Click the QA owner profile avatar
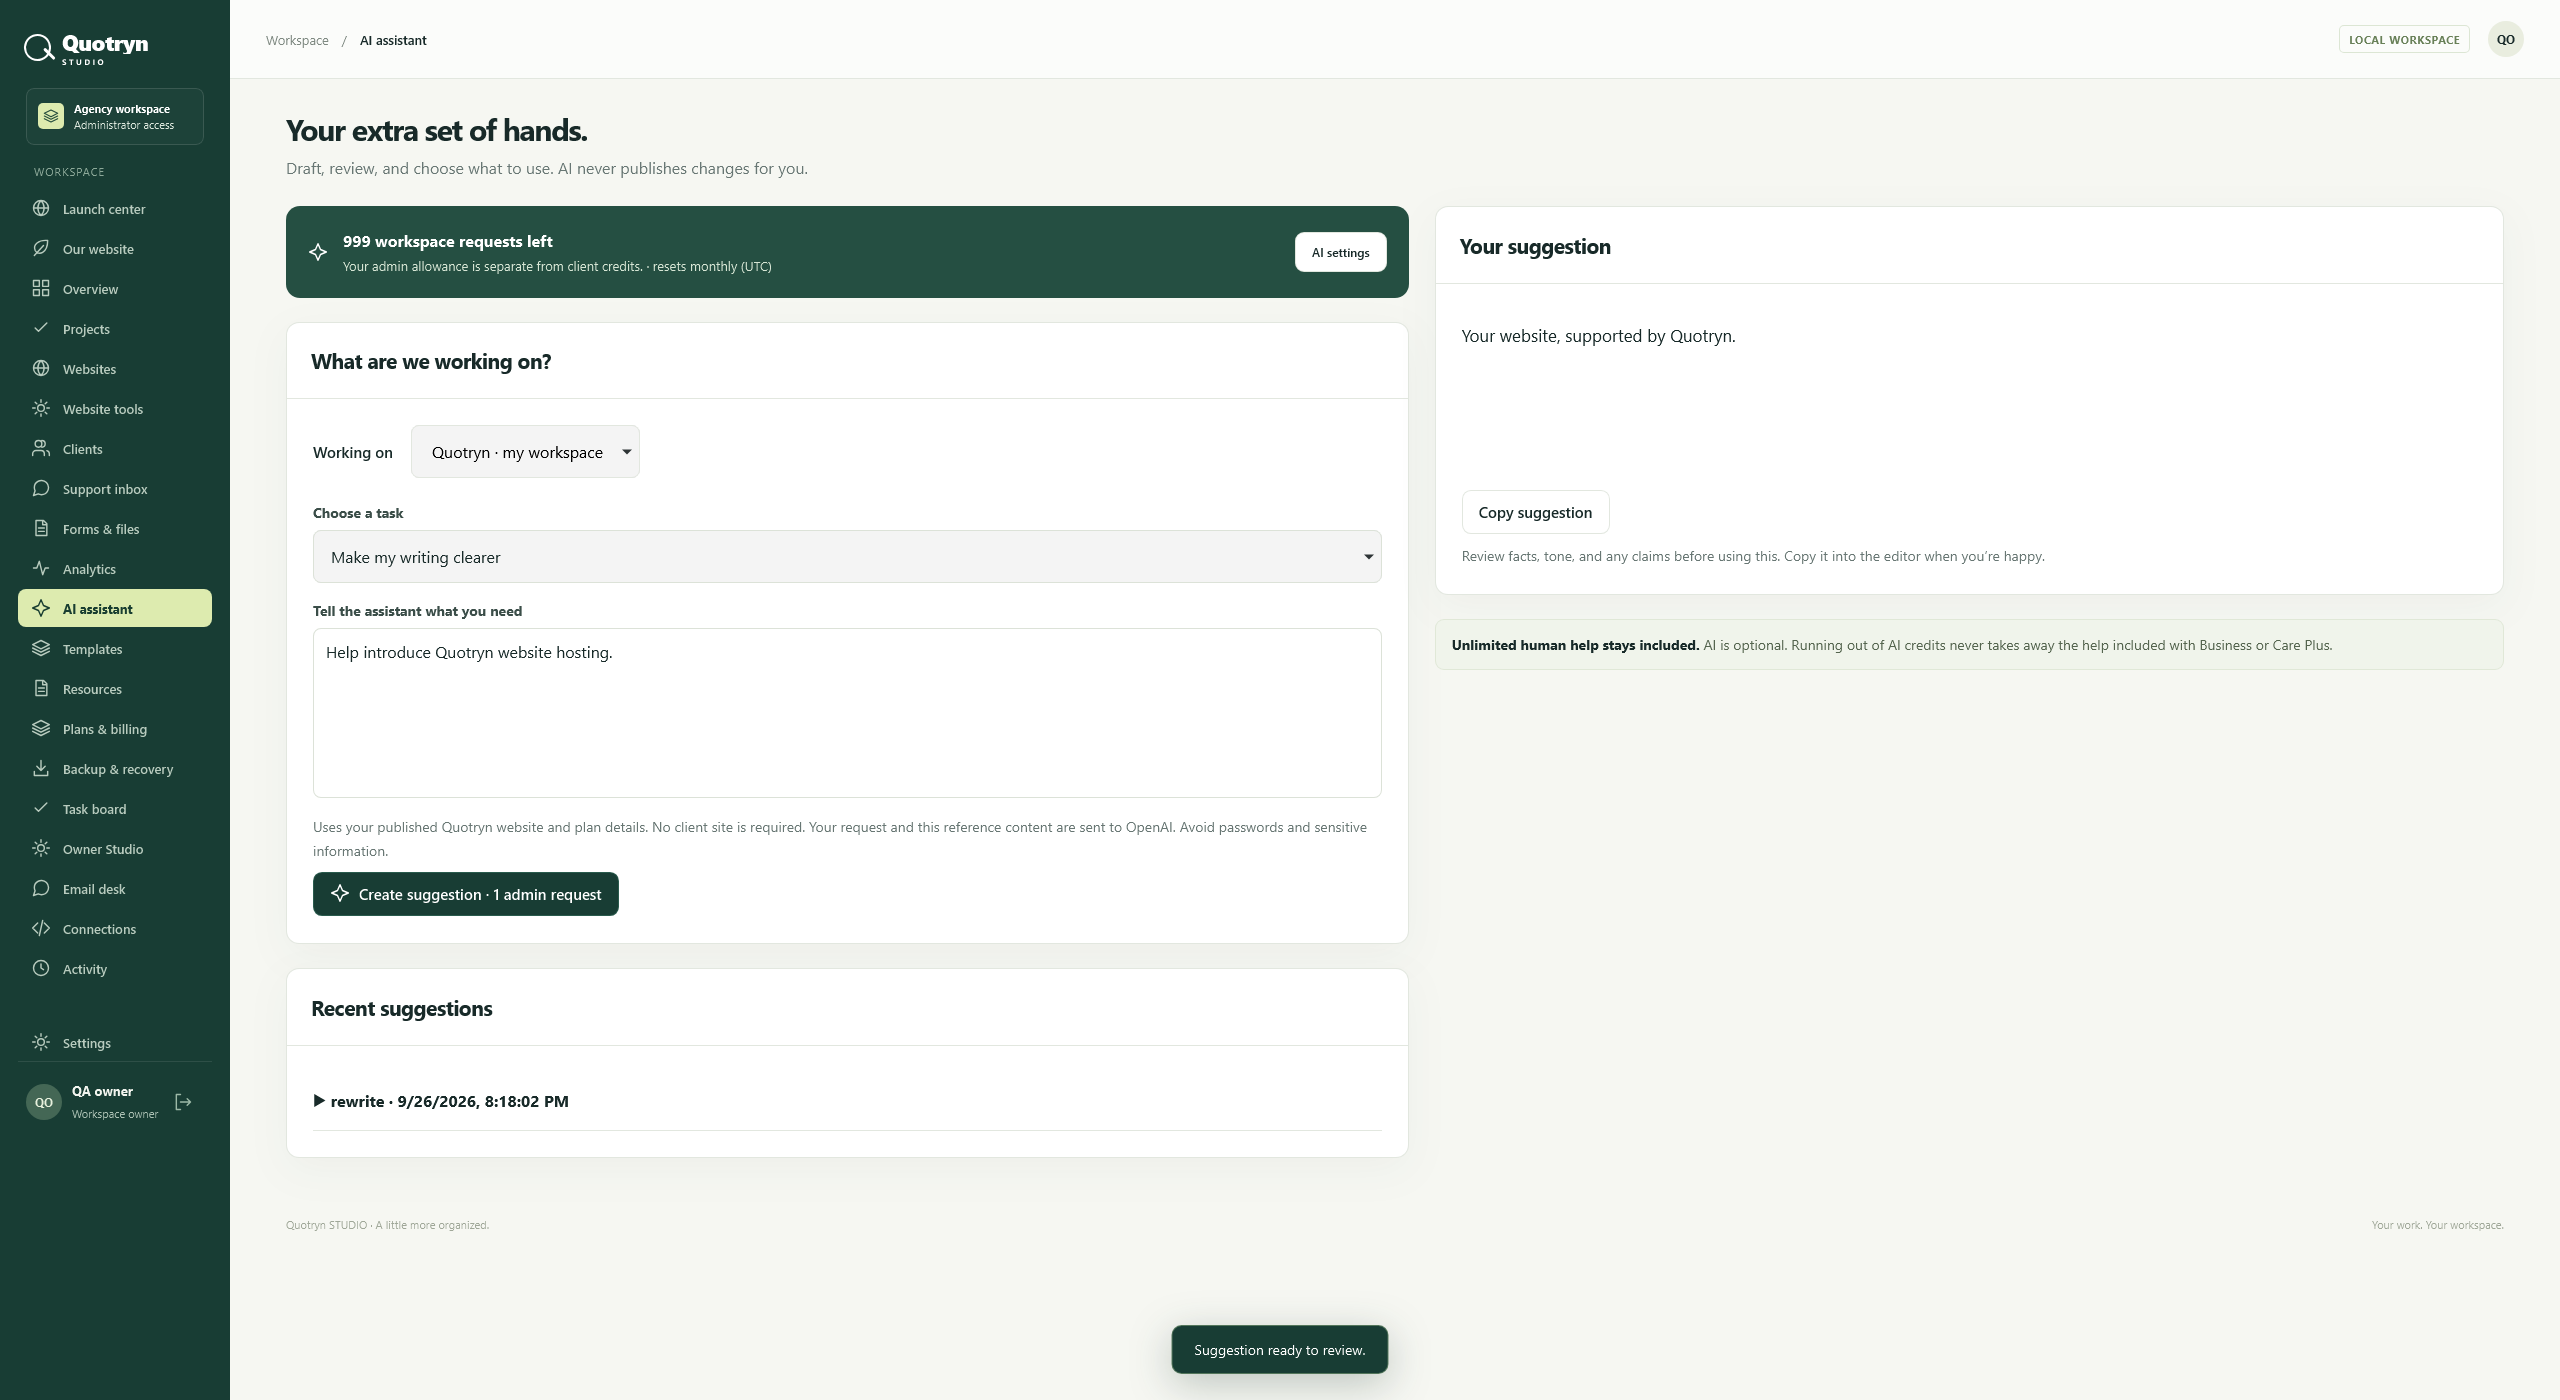Image resolution: width=2560 pixels, height=1400 pixels. 44,1102
